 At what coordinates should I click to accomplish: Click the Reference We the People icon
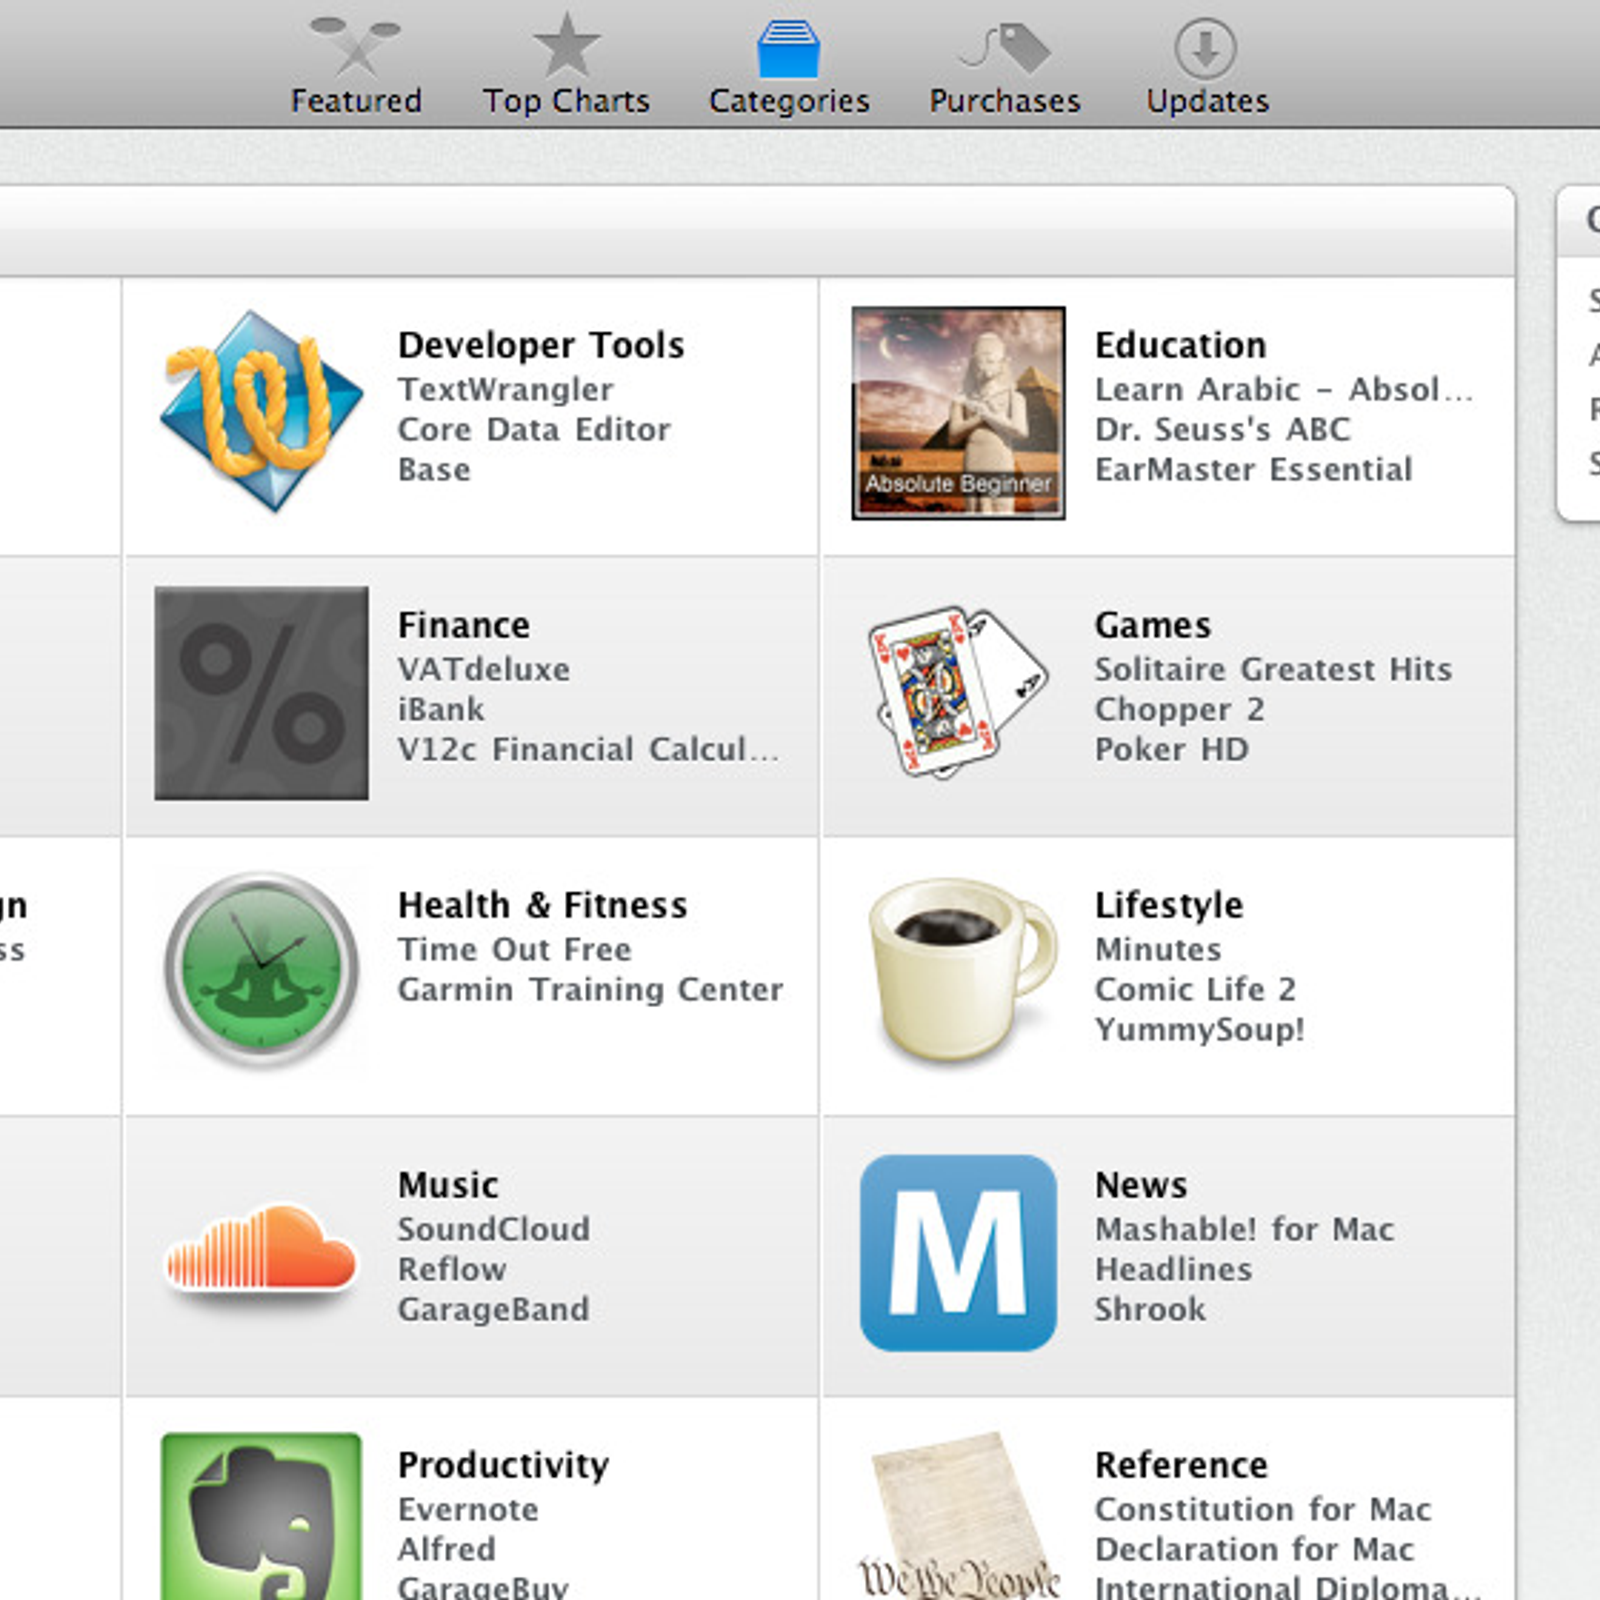[x=958, y=1516]
